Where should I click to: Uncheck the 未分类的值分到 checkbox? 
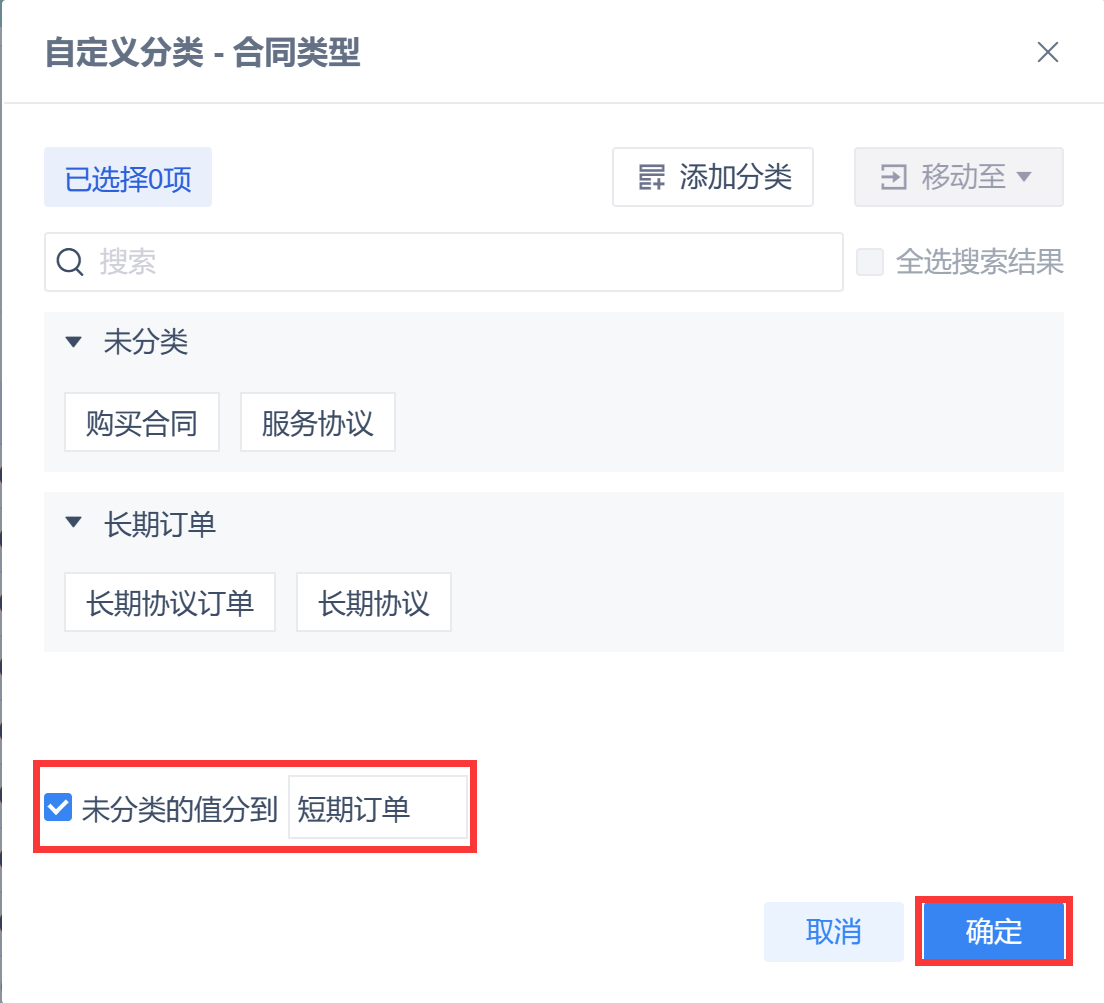point(59,808)
